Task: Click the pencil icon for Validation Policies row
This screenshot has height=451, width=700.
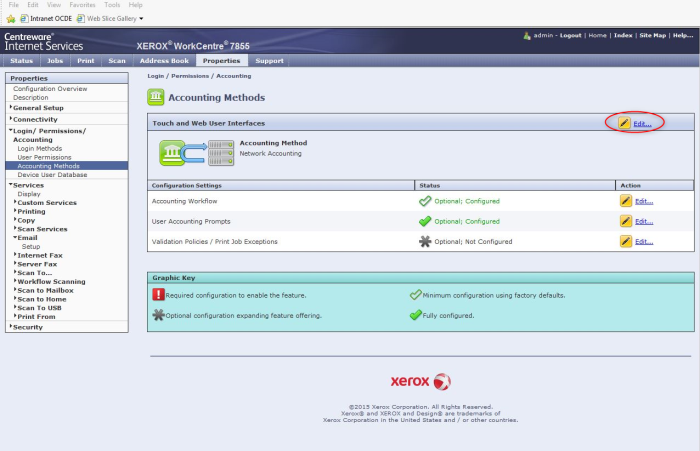Action: coord(625,241)
